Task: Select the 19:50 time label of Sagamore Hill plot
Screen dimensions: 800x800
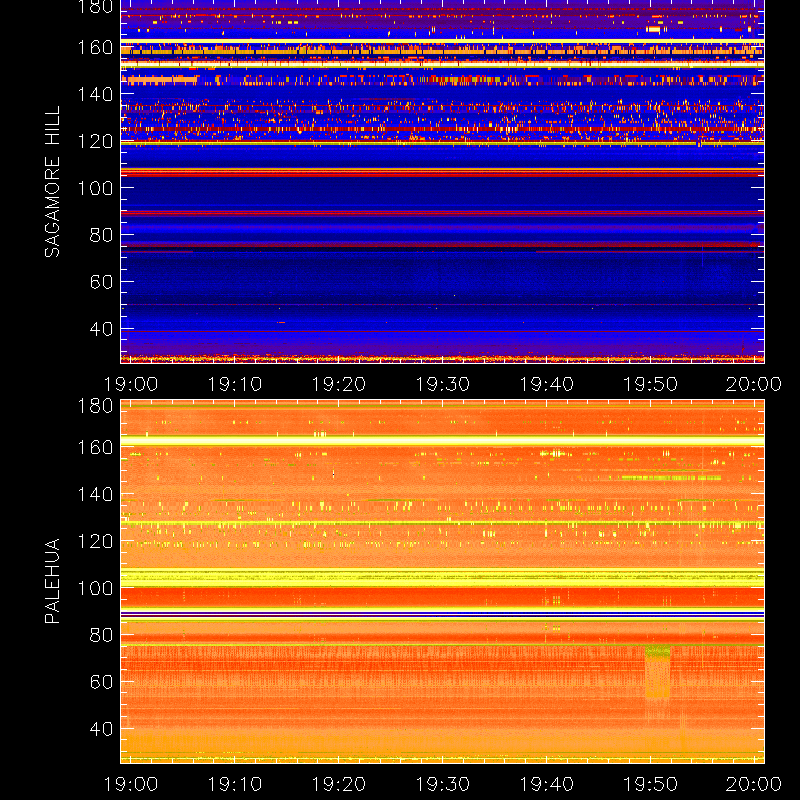Action: [x=651, y=384]
